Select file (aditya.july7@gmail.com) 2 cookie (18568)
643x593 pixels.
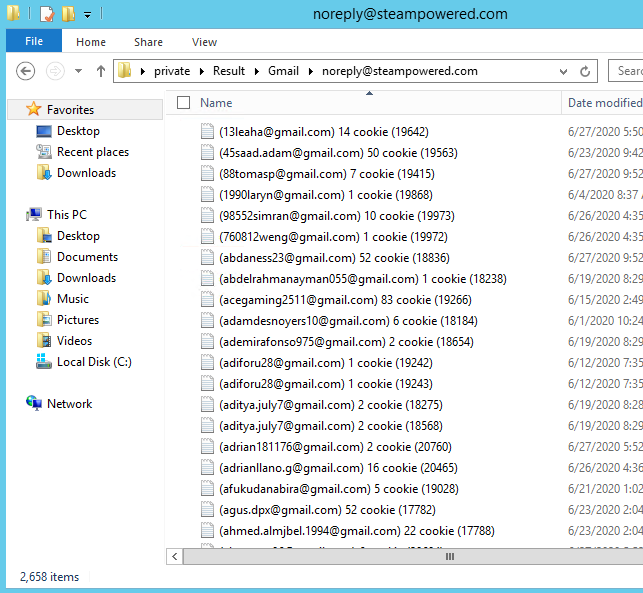(331, 426)
